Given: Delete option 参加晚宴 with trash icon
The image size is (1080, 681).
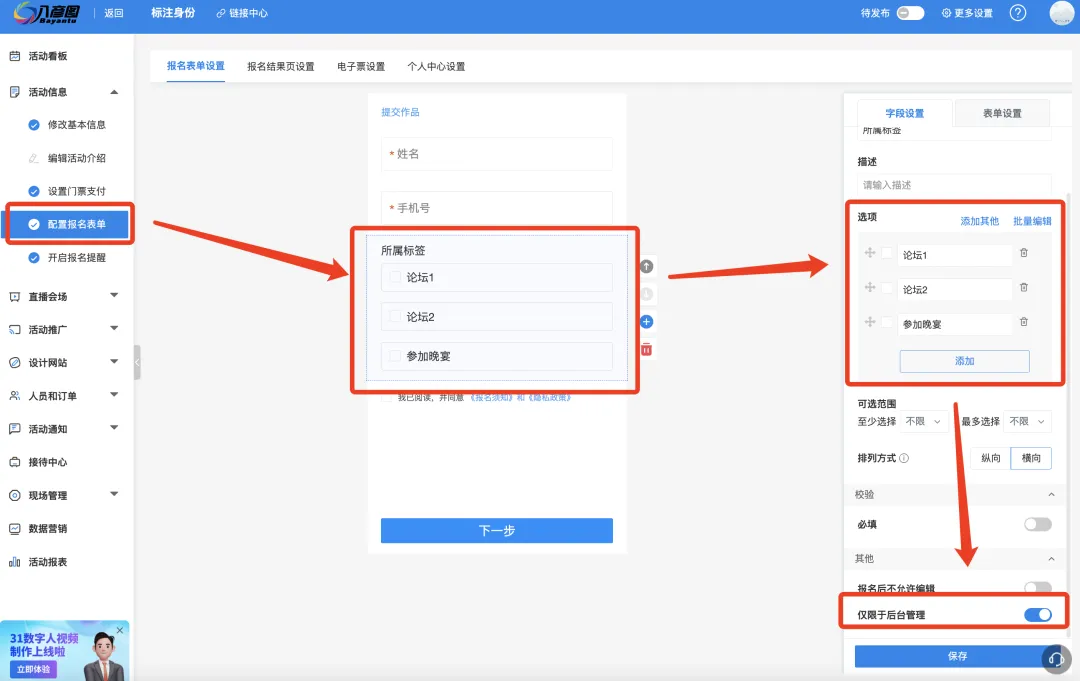Looking at the screenshot, I should tap(1023, 322).
